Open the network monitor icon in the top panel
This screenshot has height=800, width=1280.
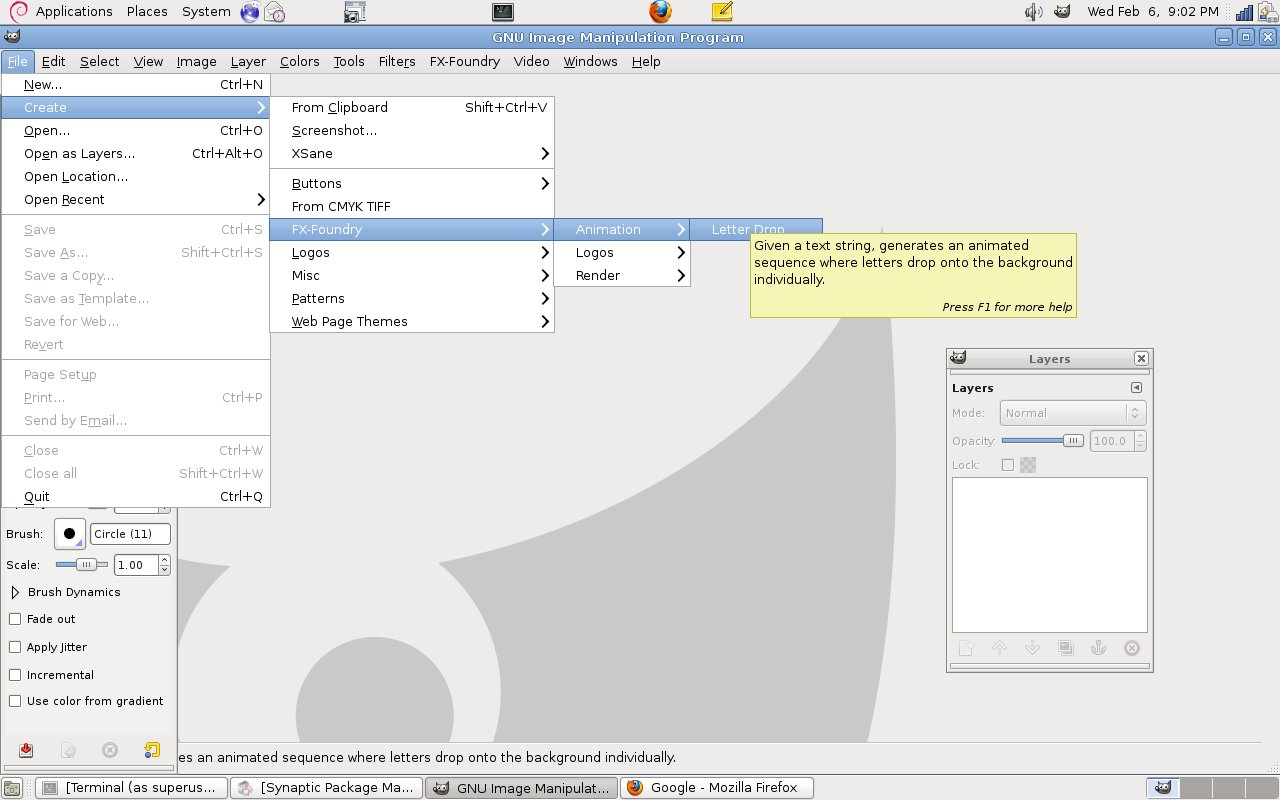1244,12
